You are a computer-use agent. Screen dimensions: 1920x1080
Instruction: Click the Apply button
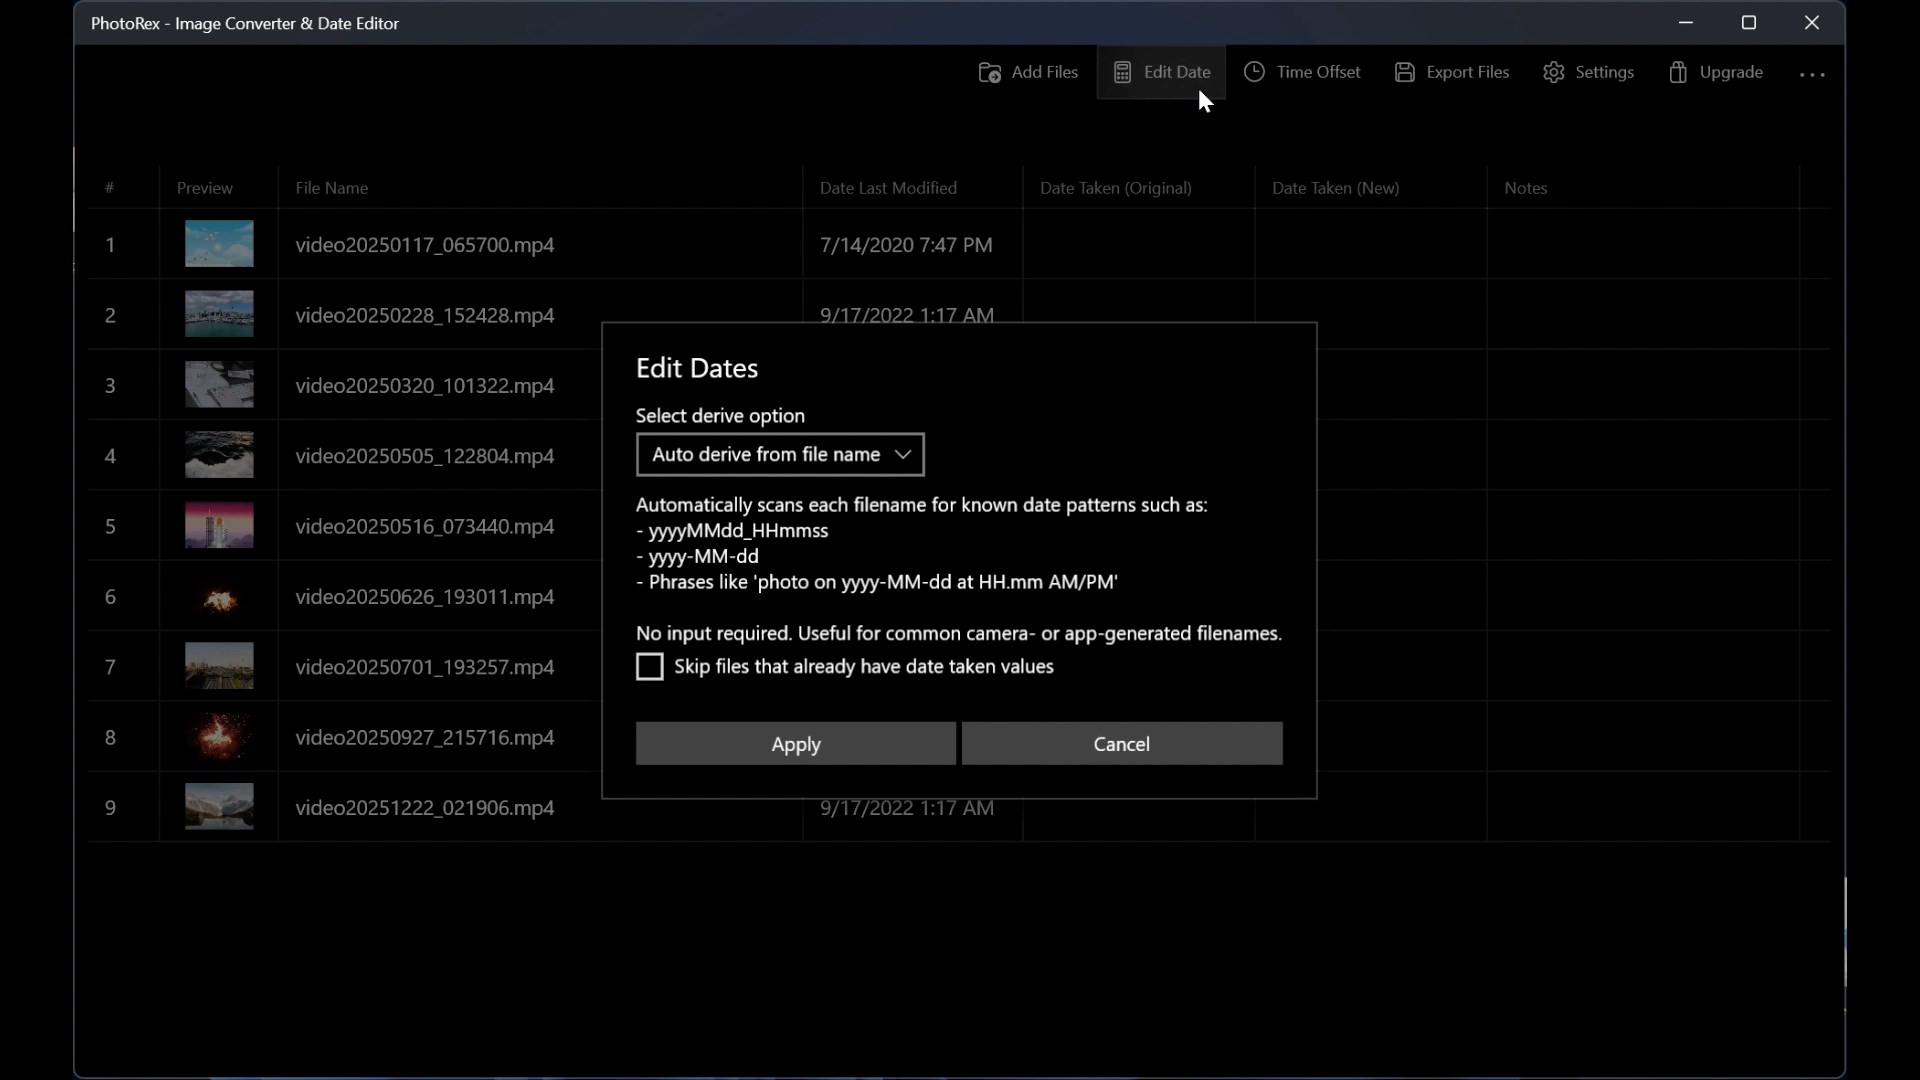click(795, 744)
